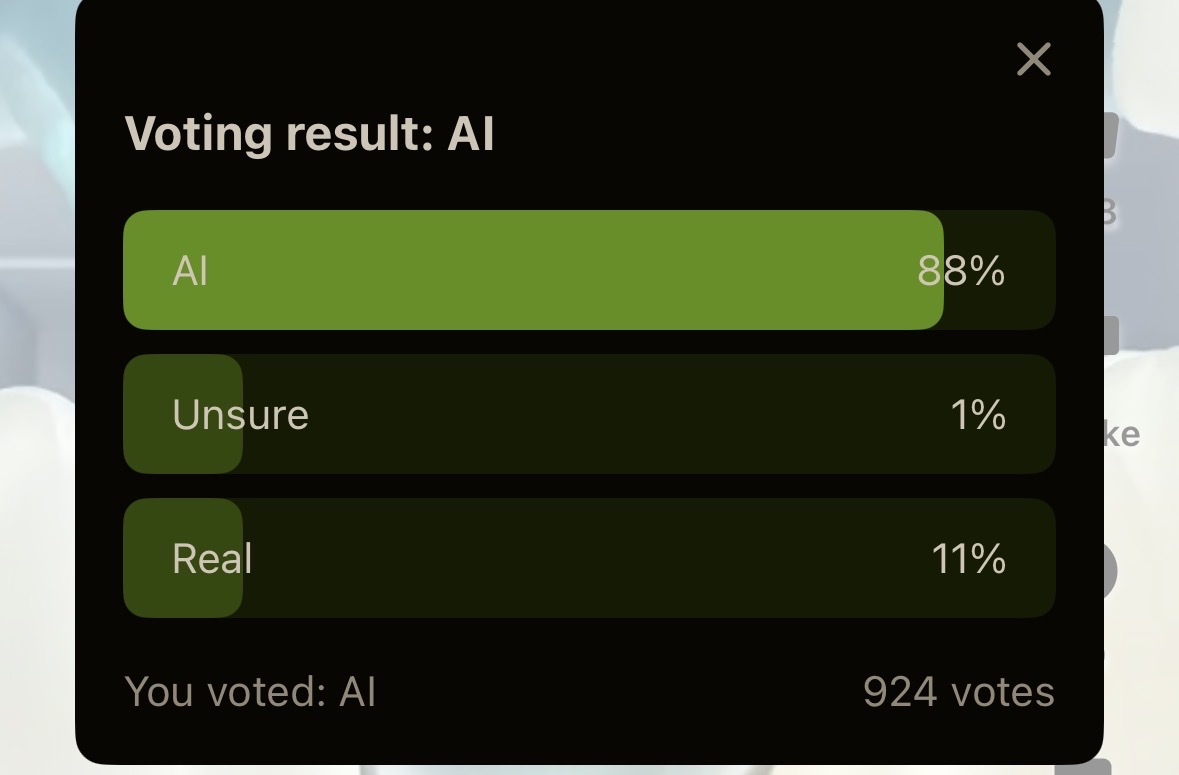The height and width of the screenshot is (775, 1179).
Task: Close the voting result dialog
Action: point(1033,59)
